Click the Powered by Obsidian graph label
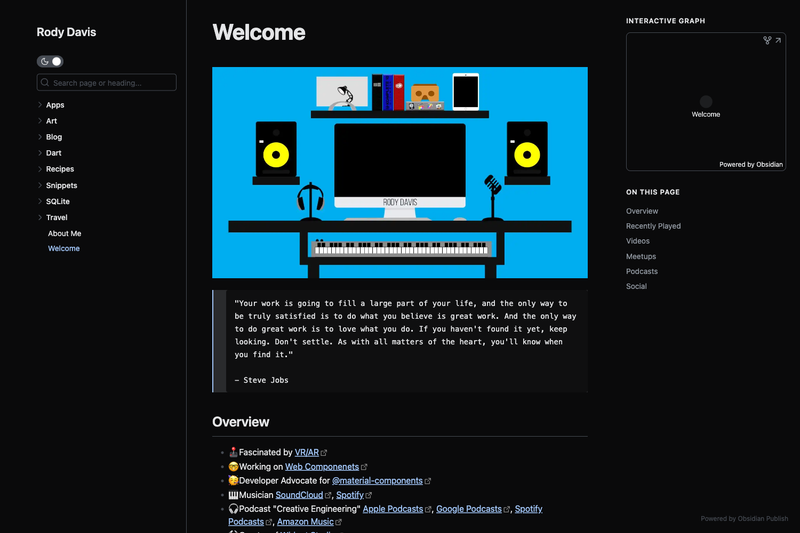This screenshot has height=533, width=800. coord(751,164)
